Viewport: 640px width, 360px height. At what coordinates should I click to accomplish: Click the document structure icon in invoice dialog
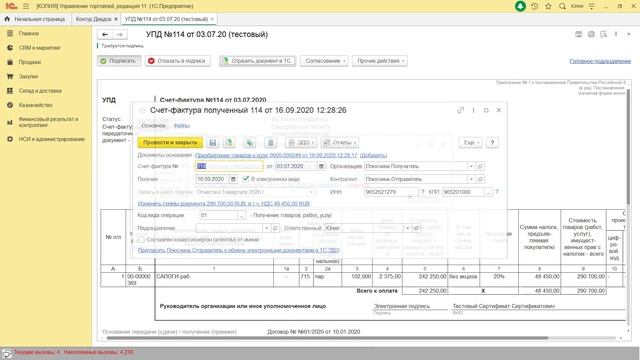click(270, 142)
